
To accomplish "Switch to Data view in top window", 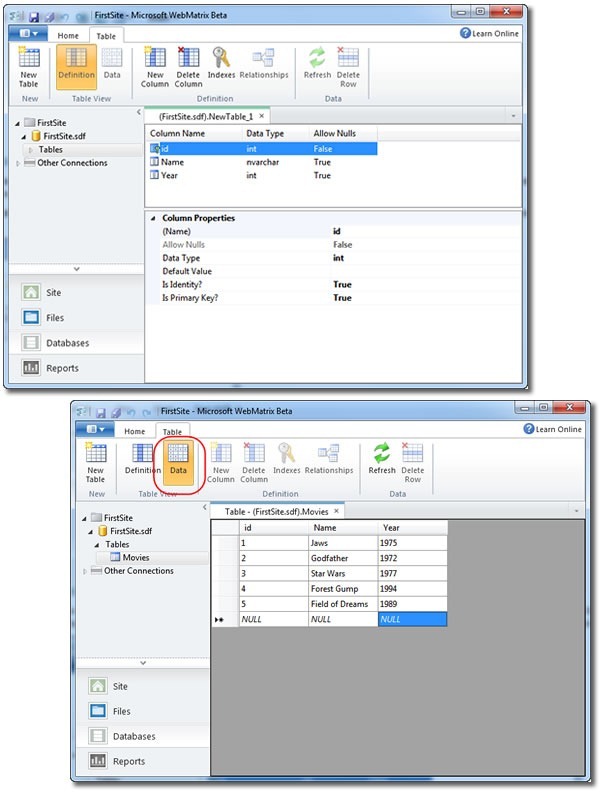I will point(112,64).
